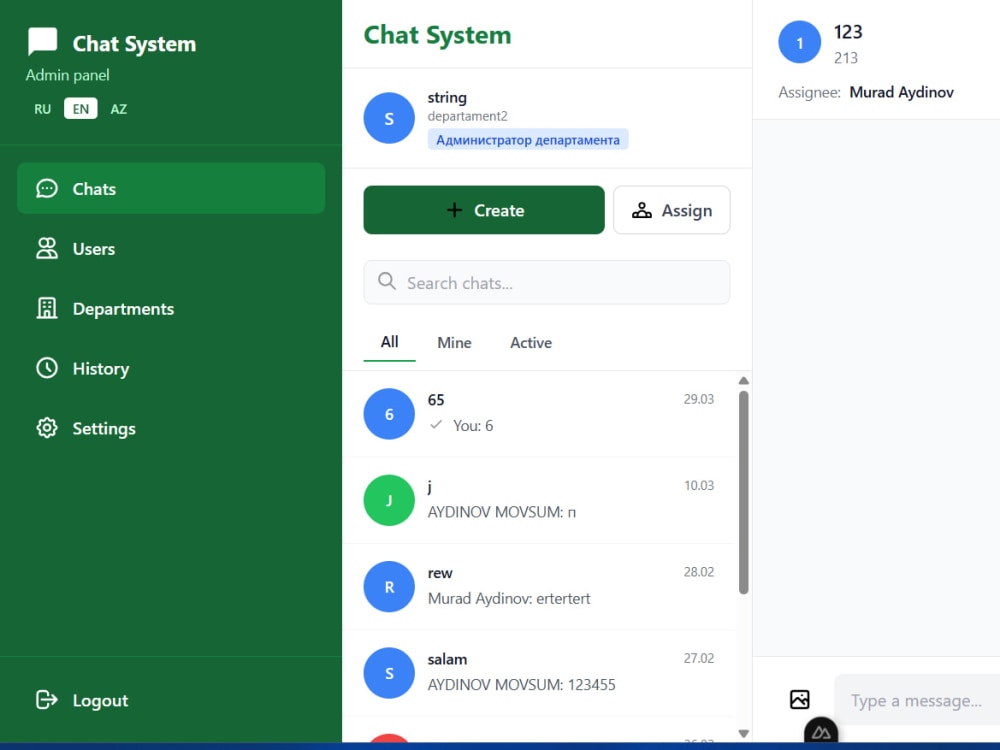
Task: Click the 10.03 date on chat j
Action: 699,485
